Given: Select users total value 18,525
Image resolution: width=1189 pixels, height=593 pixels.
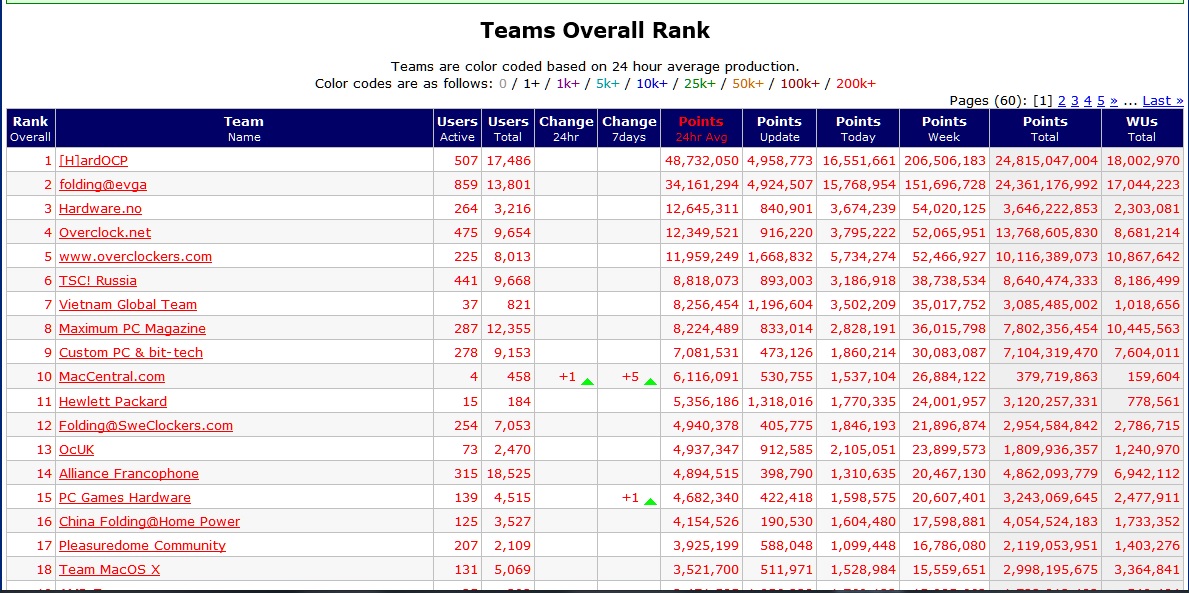Looking at the screenshot, I should click(509, 473).
